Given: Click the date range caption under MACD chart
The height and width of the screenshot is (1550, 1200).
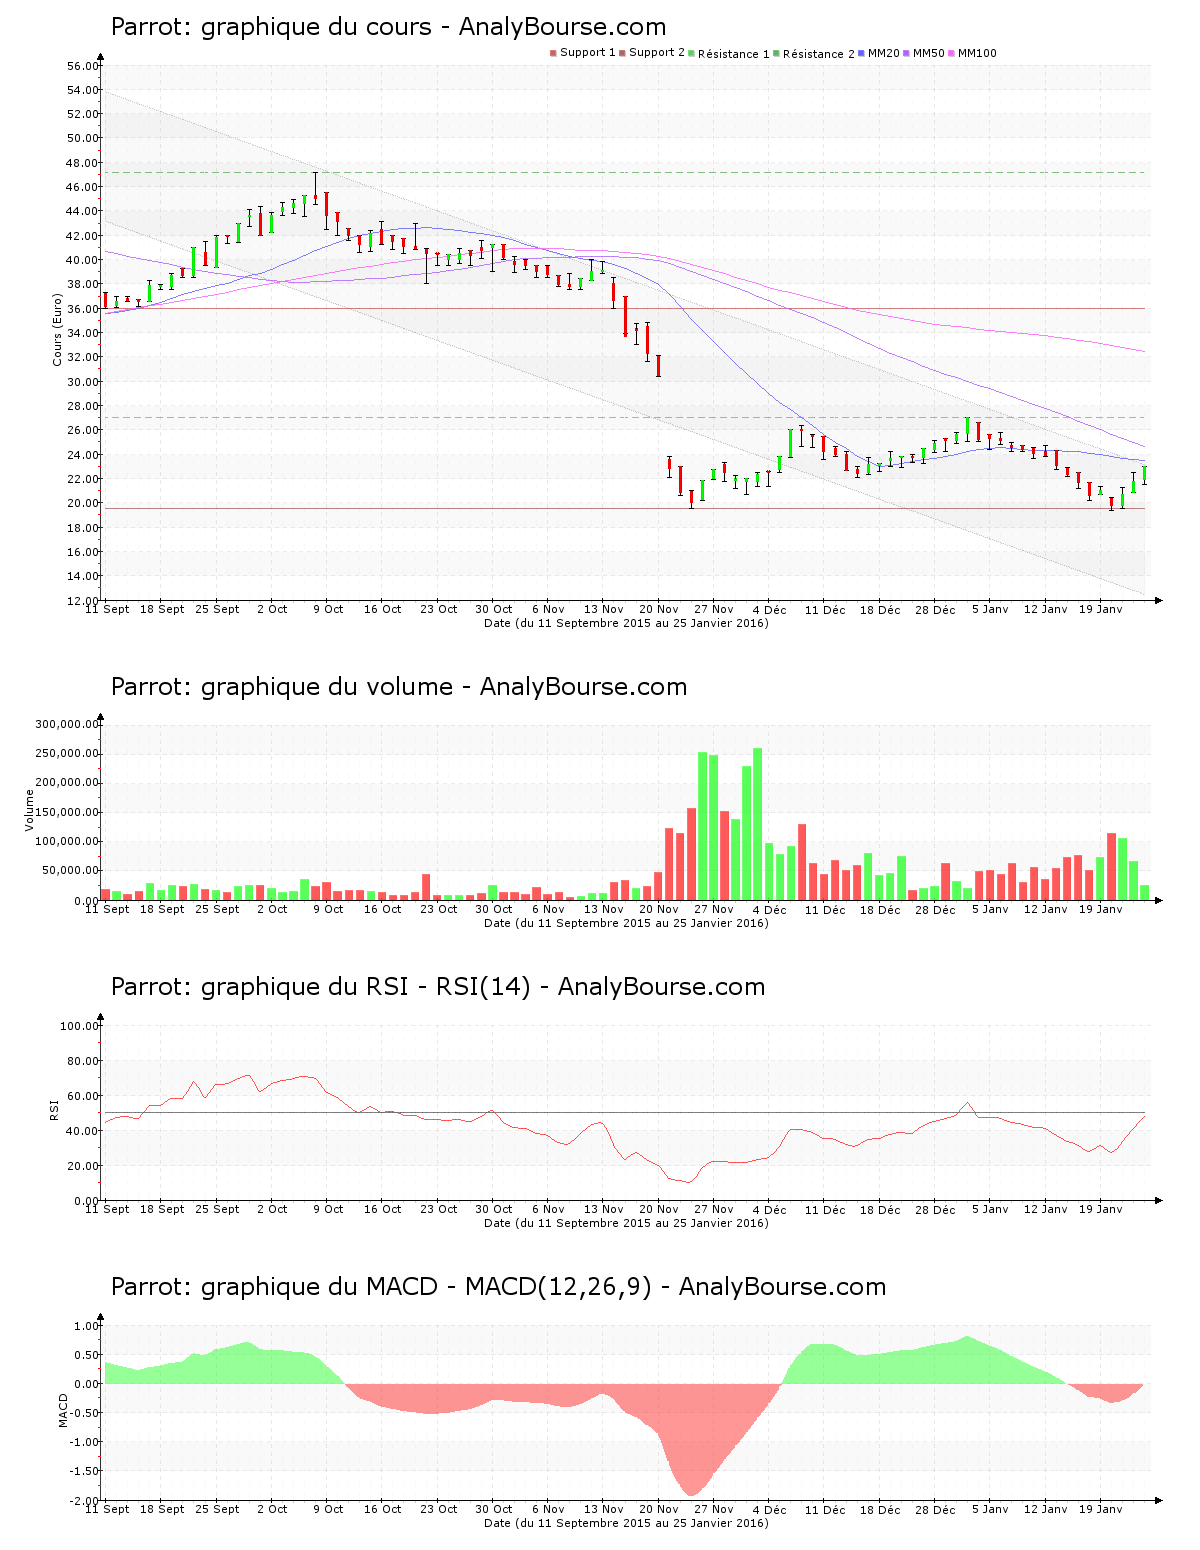Looking at the screenshot, I should click(626, 1523).
